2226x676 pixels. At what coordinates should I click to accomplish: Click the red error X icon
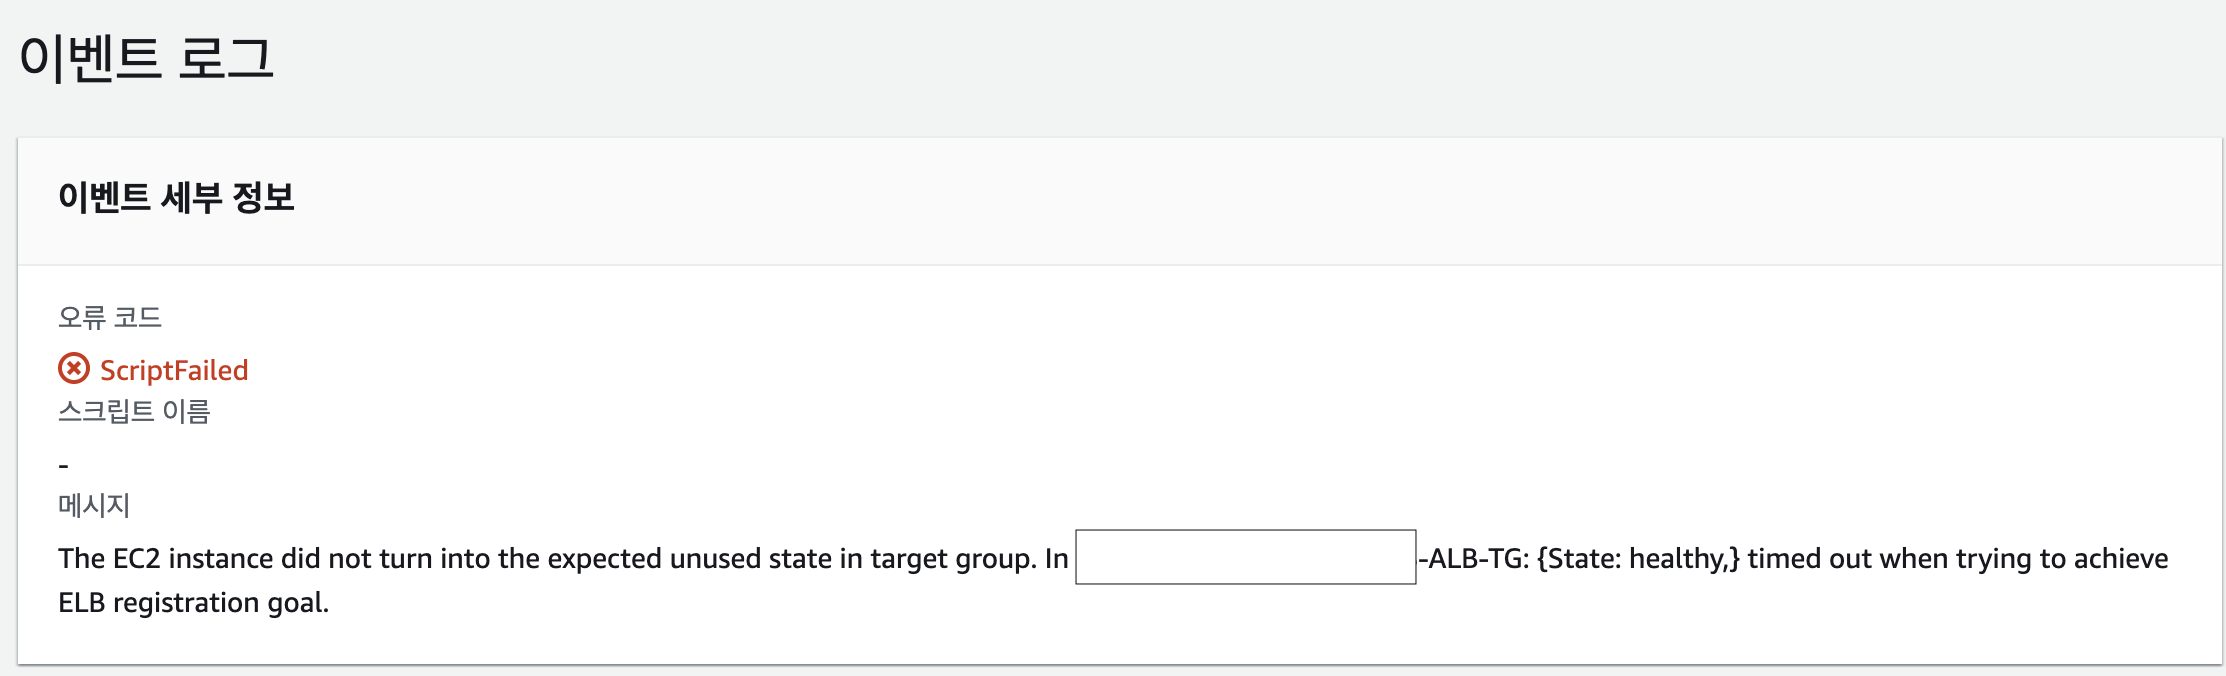click(74, 369)
